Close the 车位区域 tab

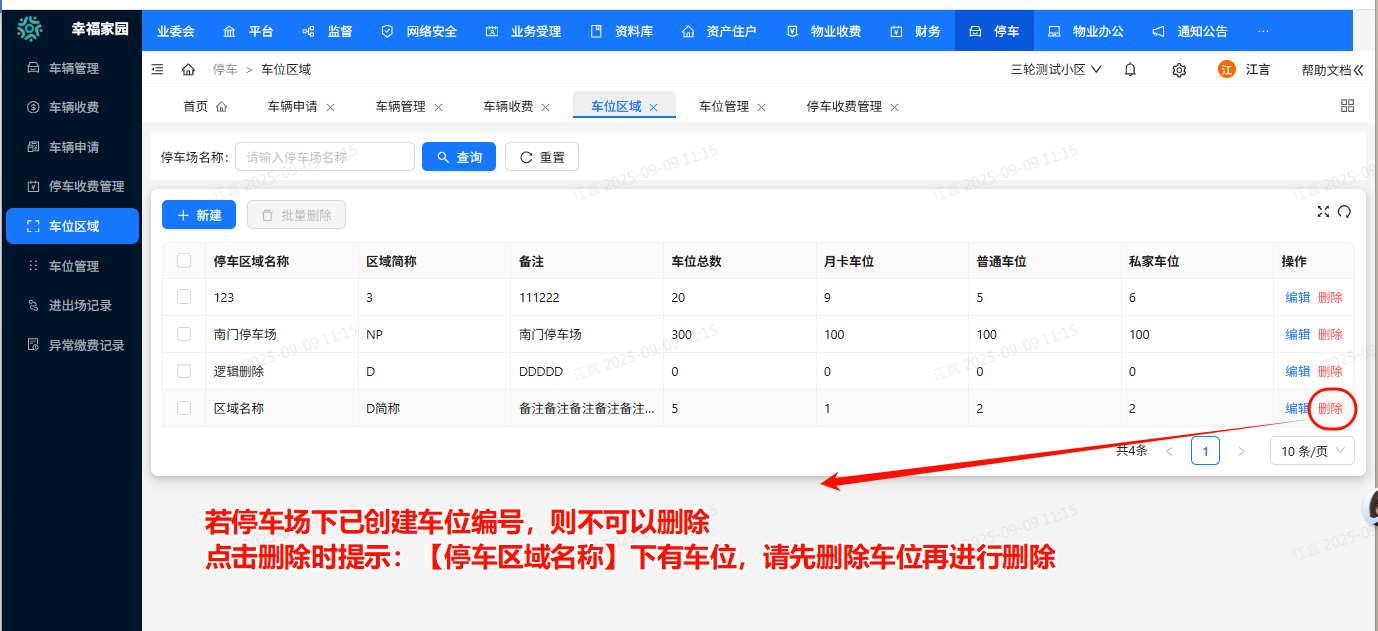[654, 107]
